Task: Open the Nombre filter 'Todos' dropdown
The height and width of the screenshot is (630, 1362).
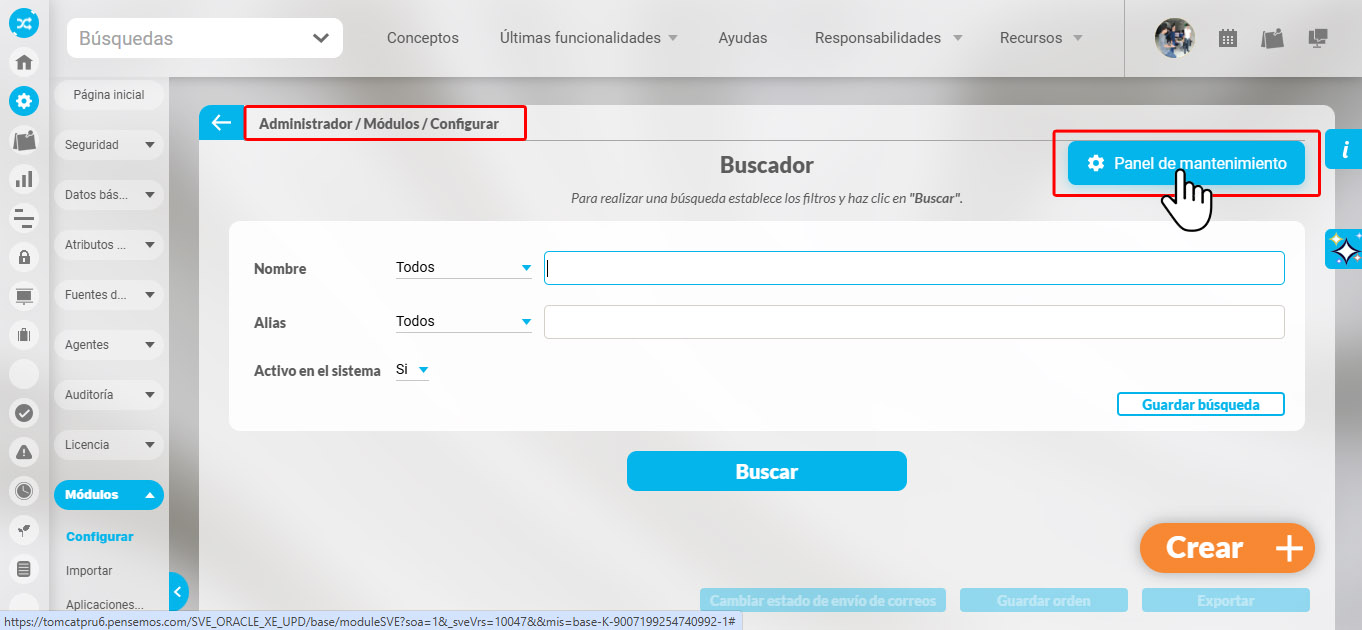Action: pos(463,268)
